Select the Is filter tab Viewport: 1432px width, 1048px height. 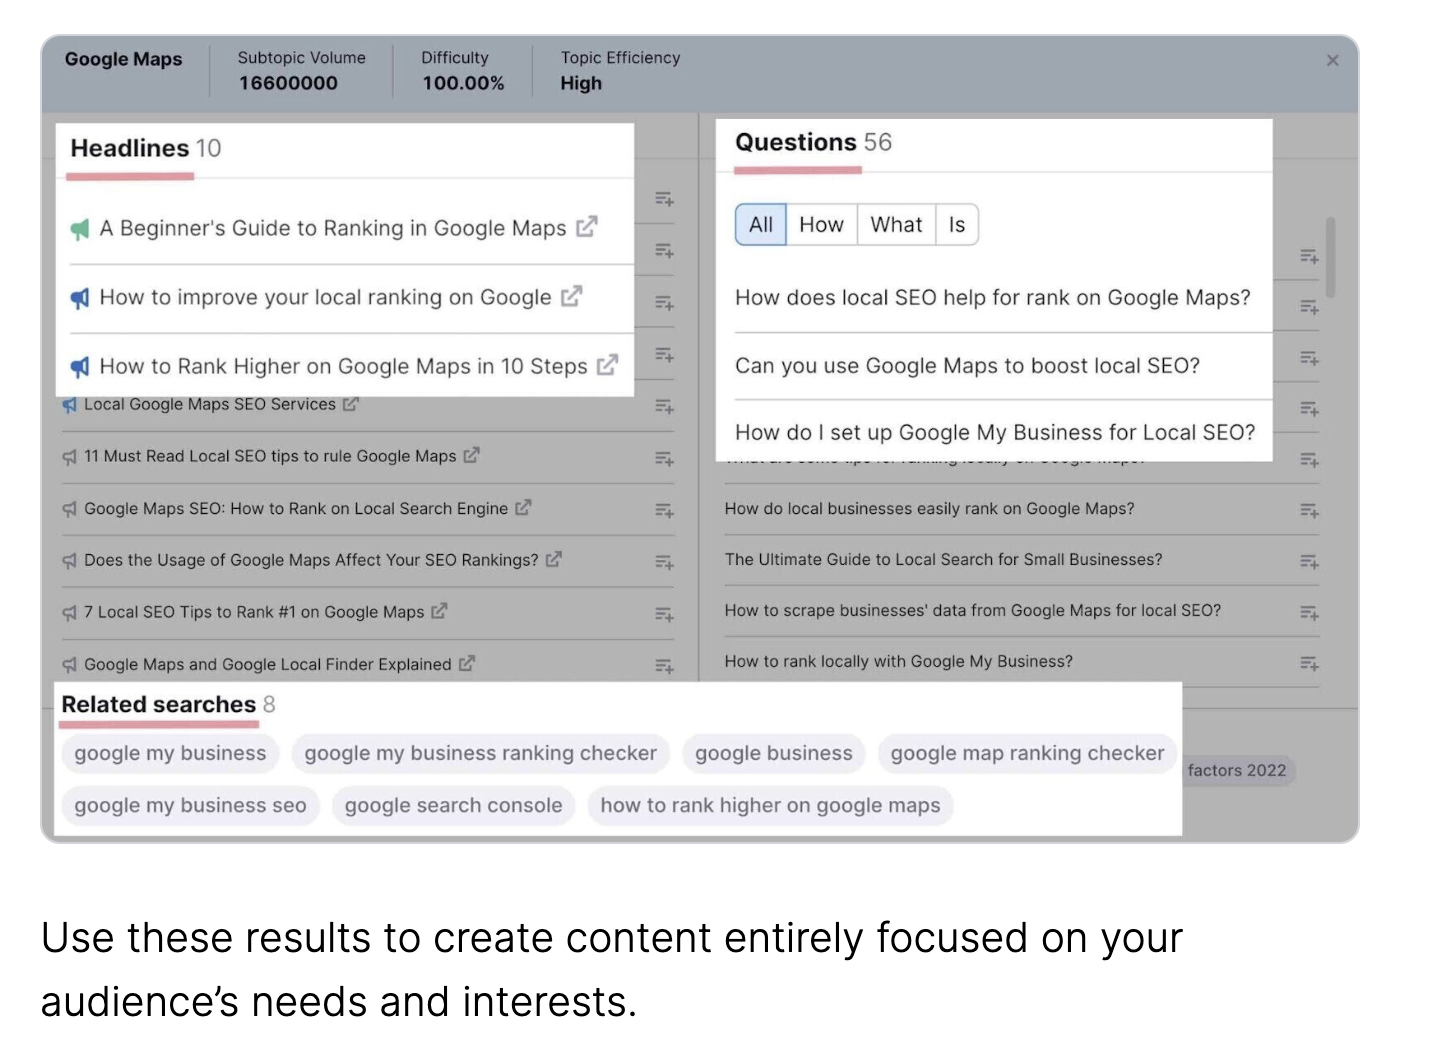956,224
